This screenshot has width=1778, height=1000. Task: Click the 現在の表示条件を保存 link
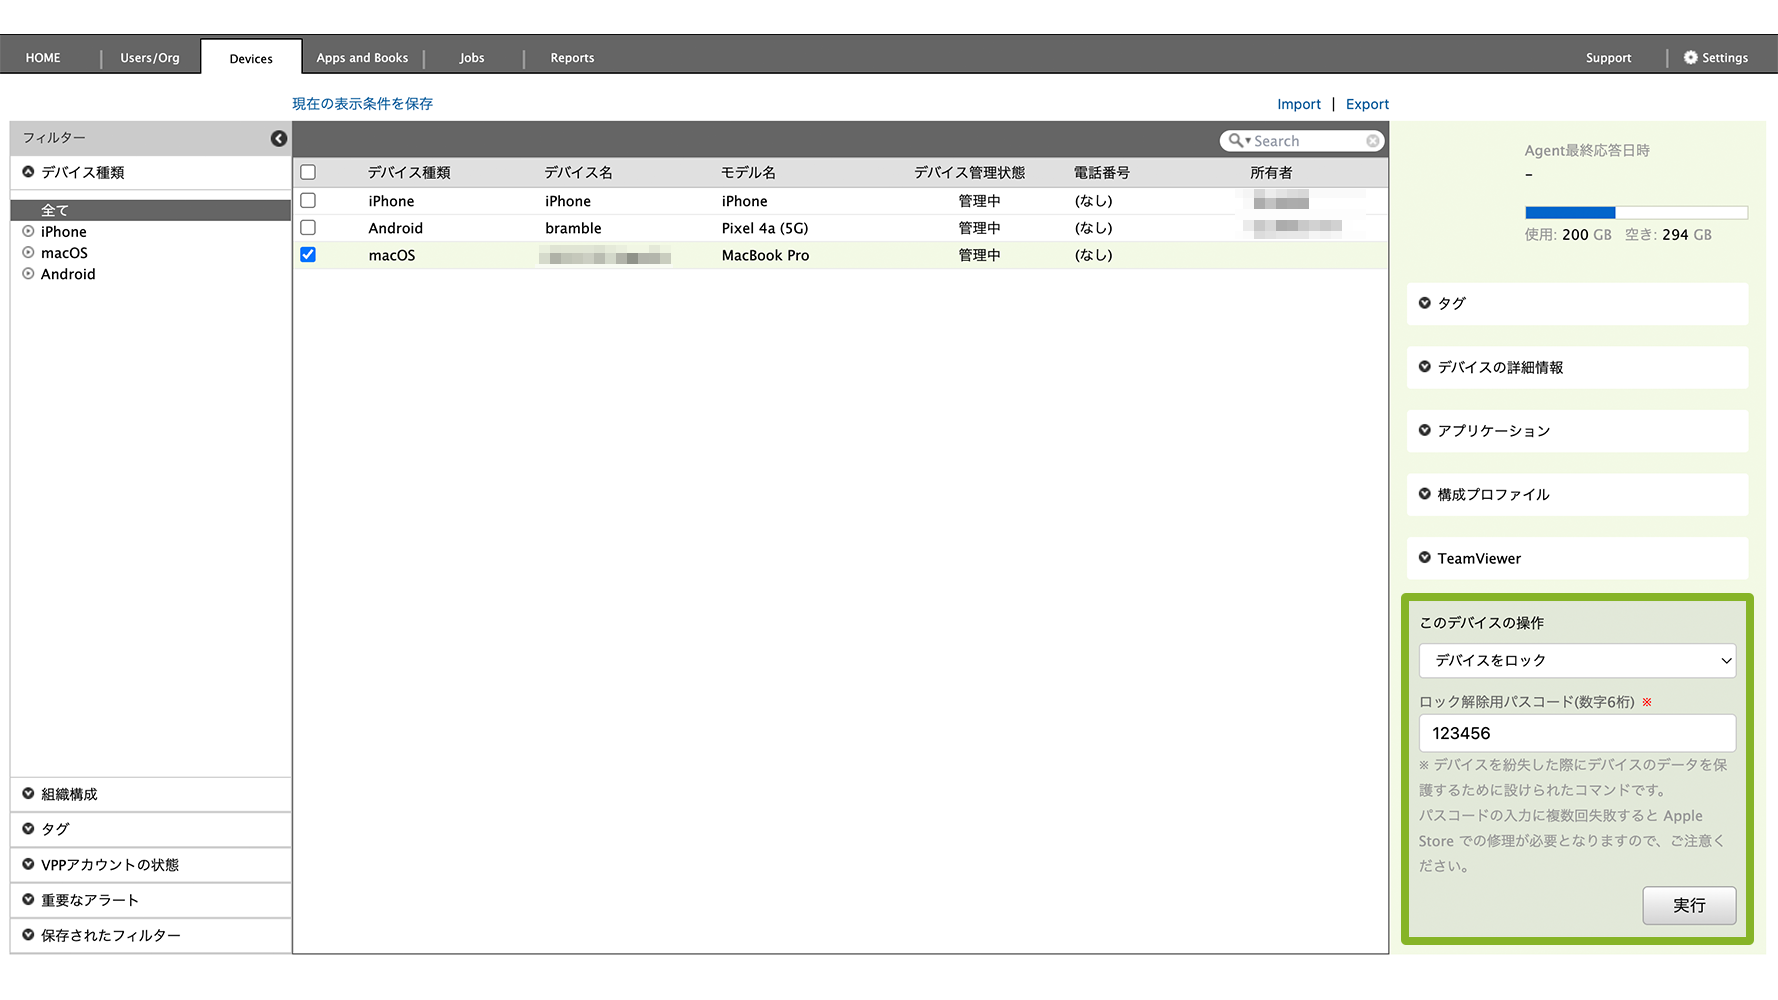pyautogui.click(x=362, y=104)
